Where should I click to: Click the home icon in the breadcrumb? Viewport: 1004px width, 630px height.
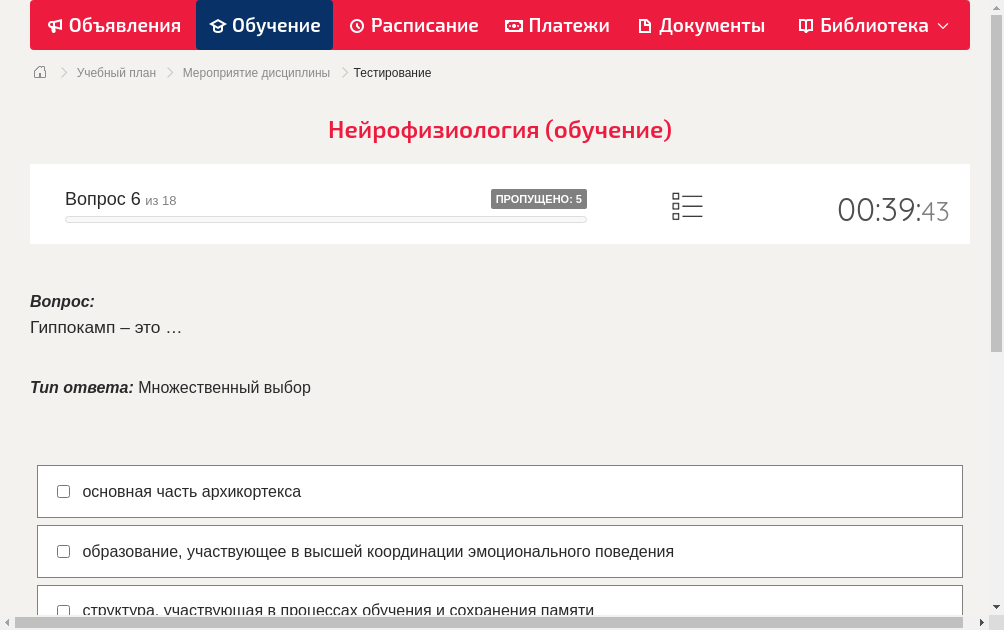[x=40, y=72]
